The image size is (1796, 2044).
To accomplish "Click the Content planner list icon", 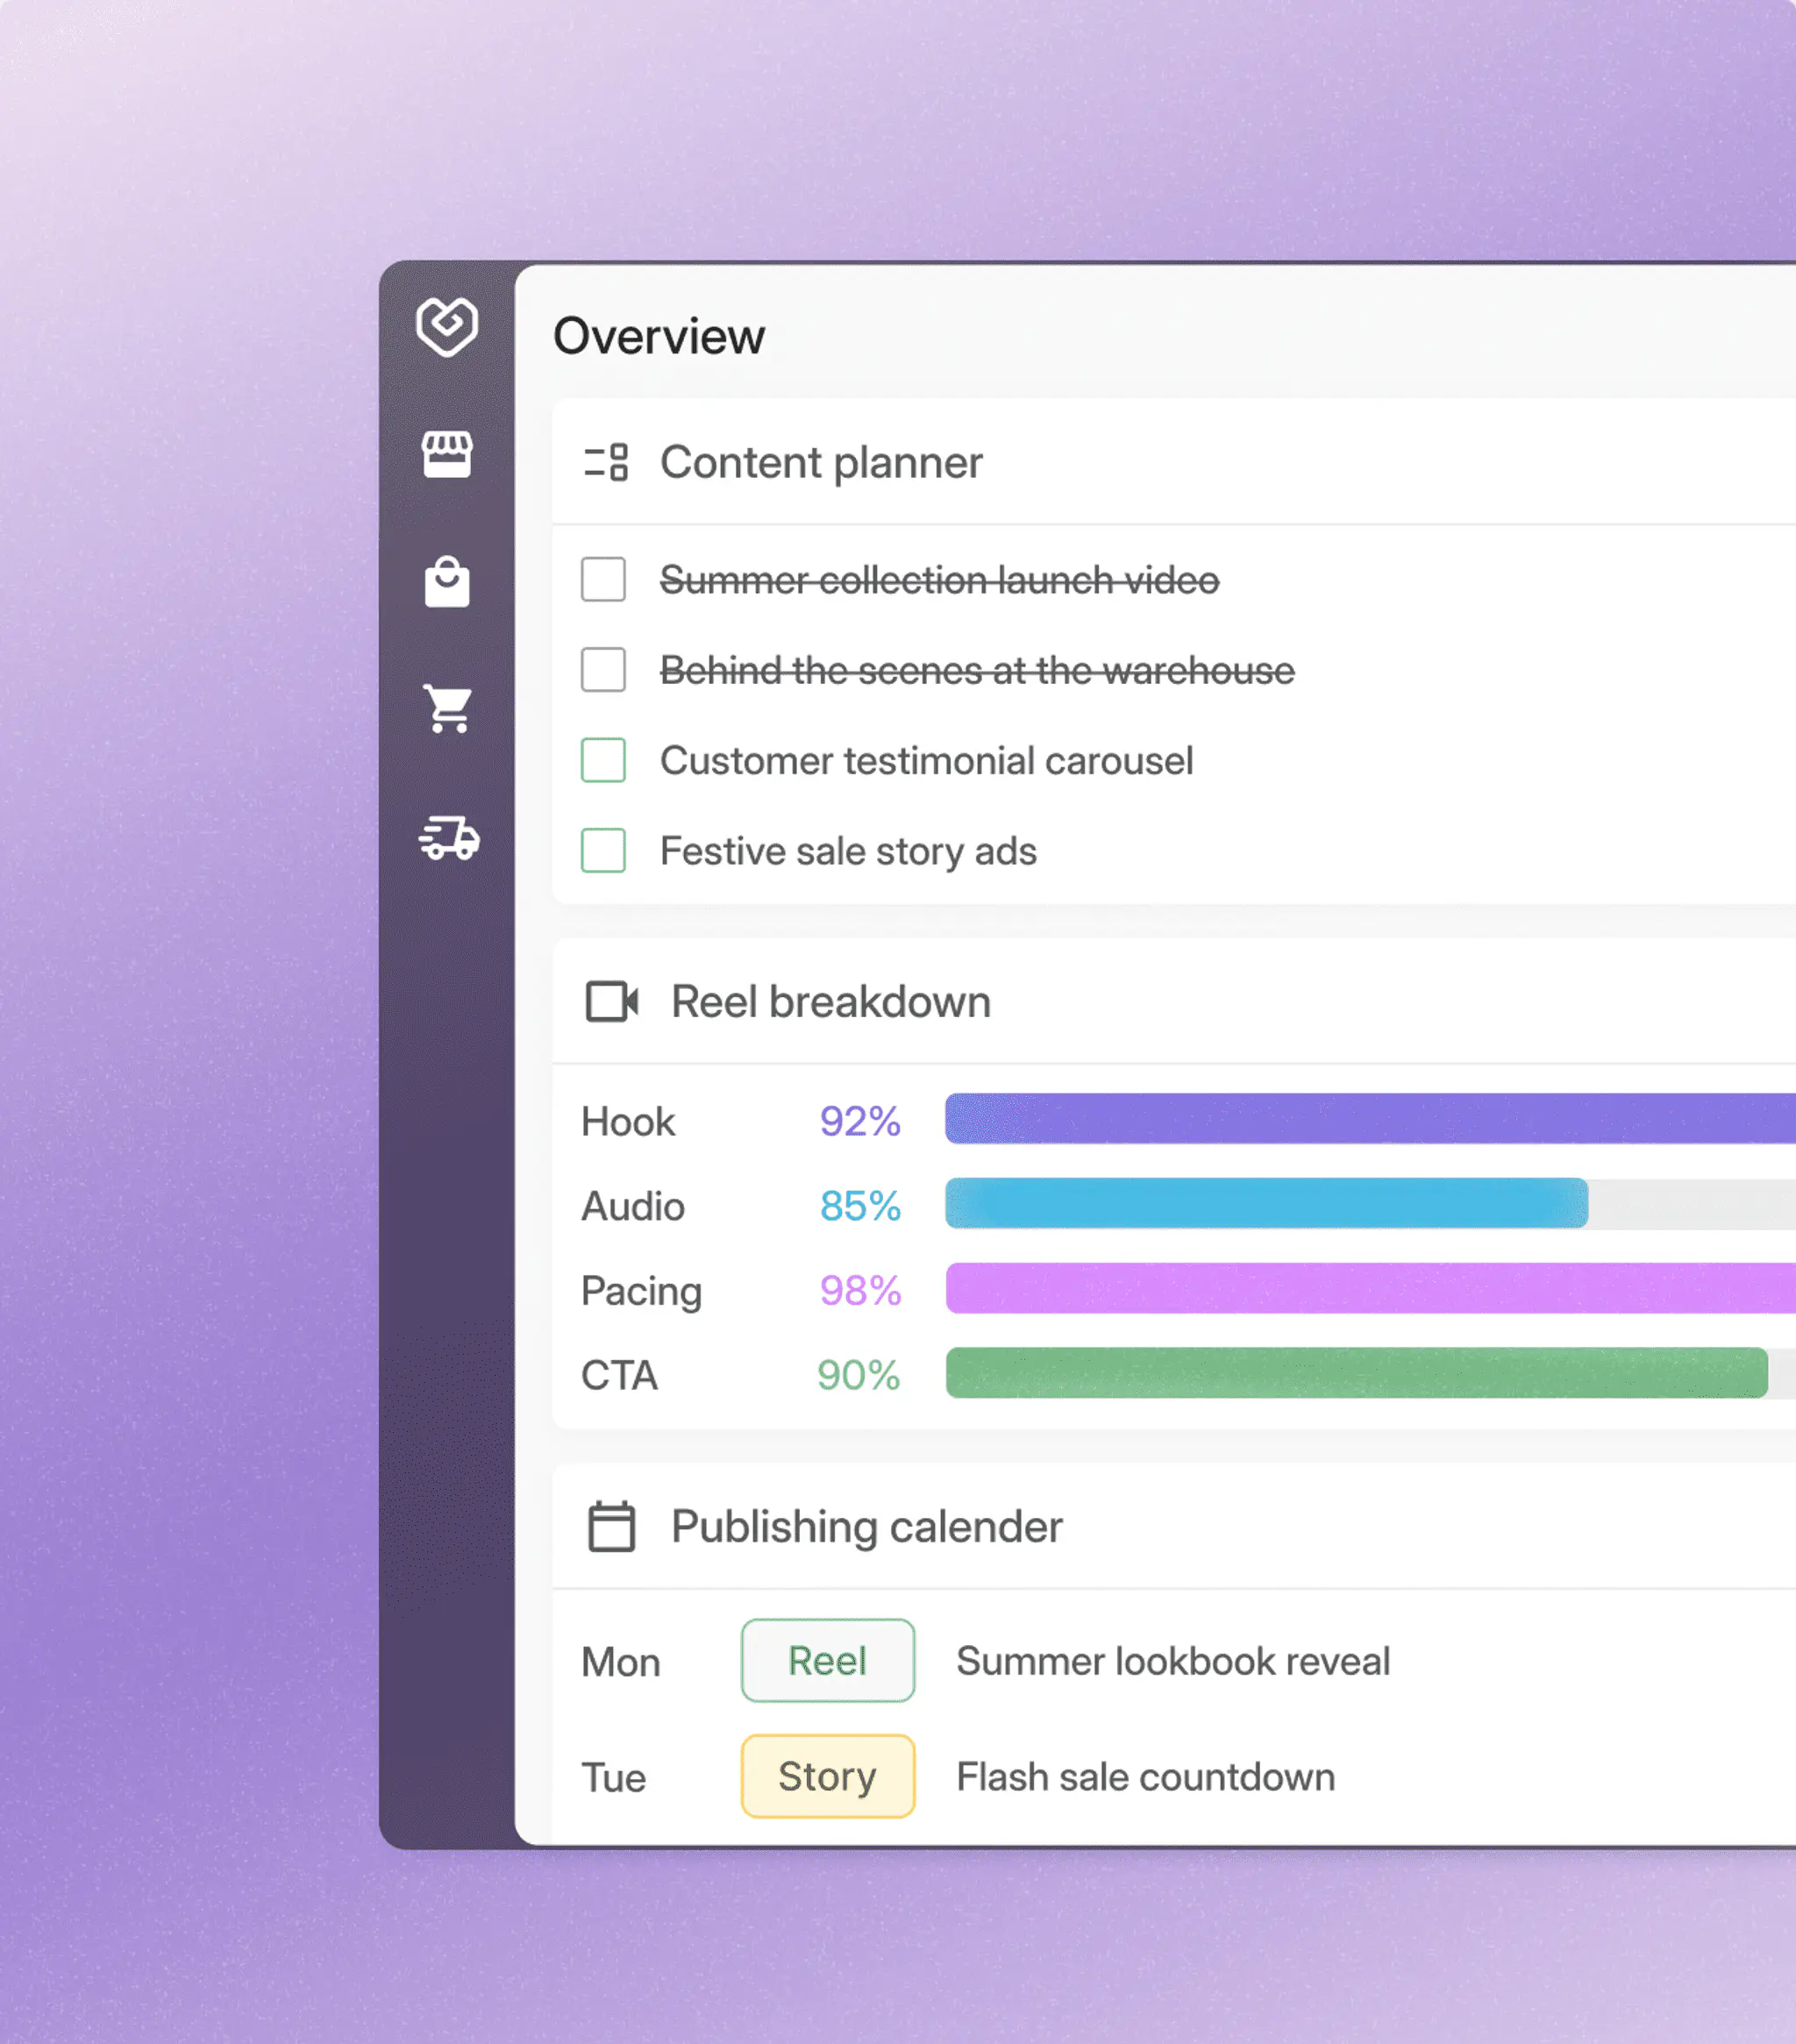I will coord(606,462).
